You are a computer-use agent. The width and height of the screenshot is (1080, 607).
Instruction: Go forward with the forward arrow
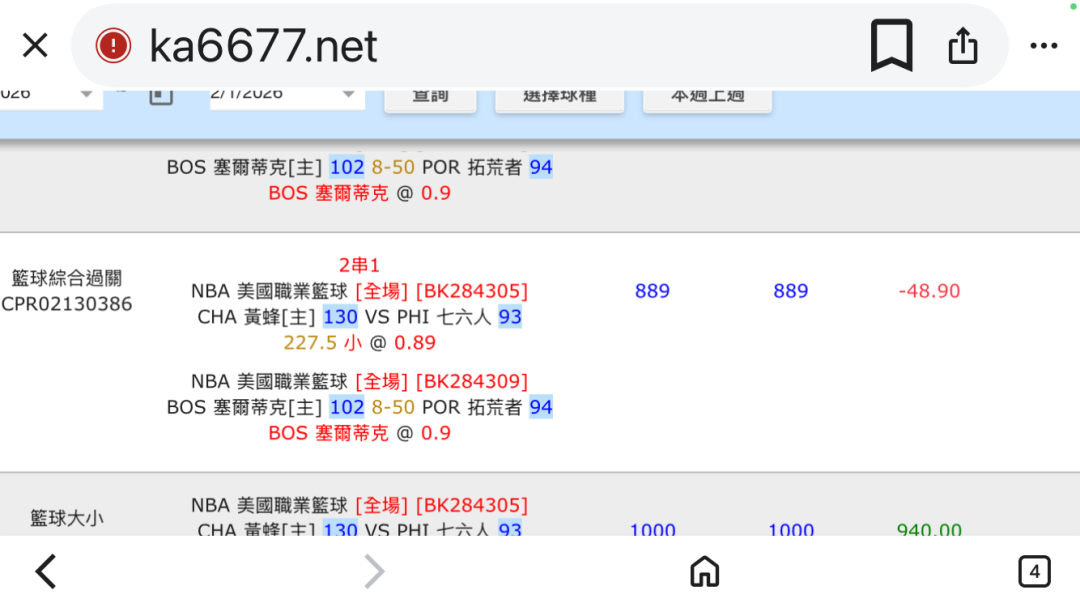coord(373,571)
